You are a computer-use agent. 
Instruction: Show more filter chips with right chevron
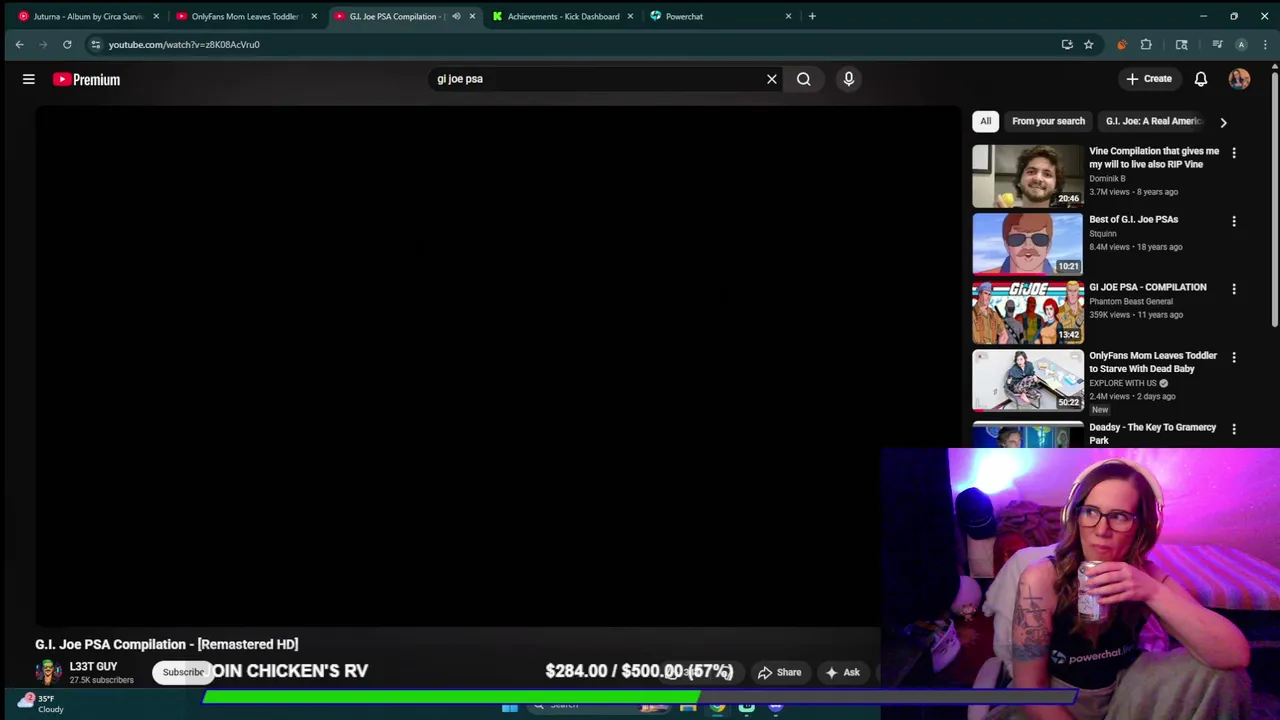(x=1223, y=122)
